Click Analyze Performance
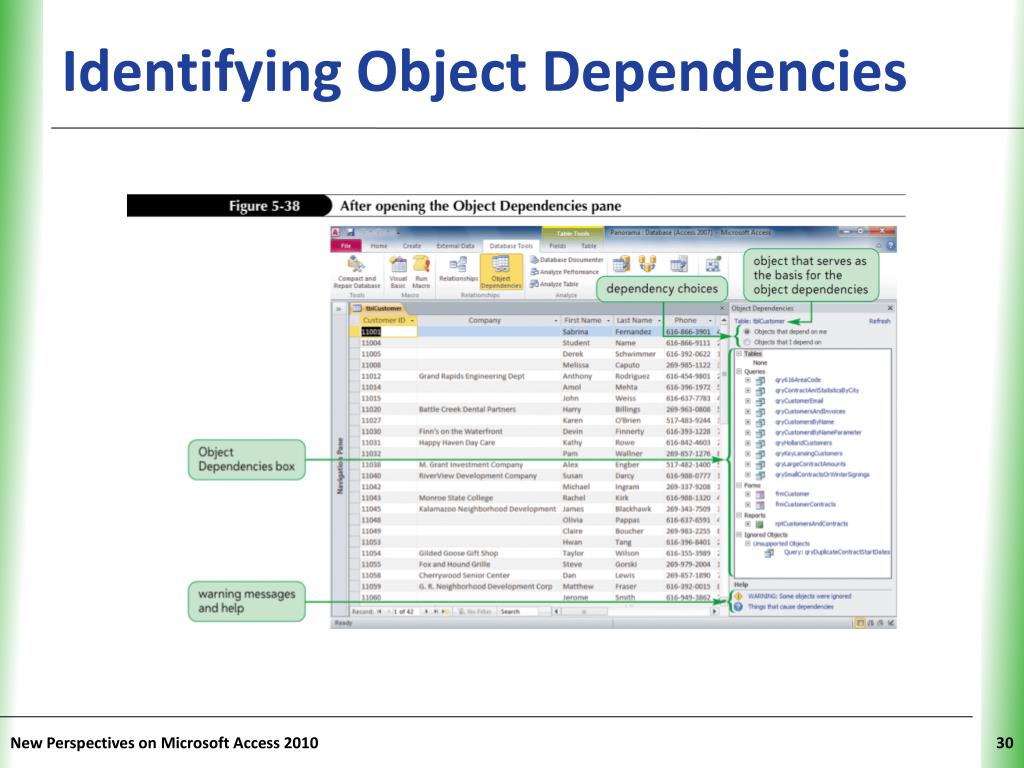Image resolution: width=1024 pixels, height=768 pixels. 568,271
